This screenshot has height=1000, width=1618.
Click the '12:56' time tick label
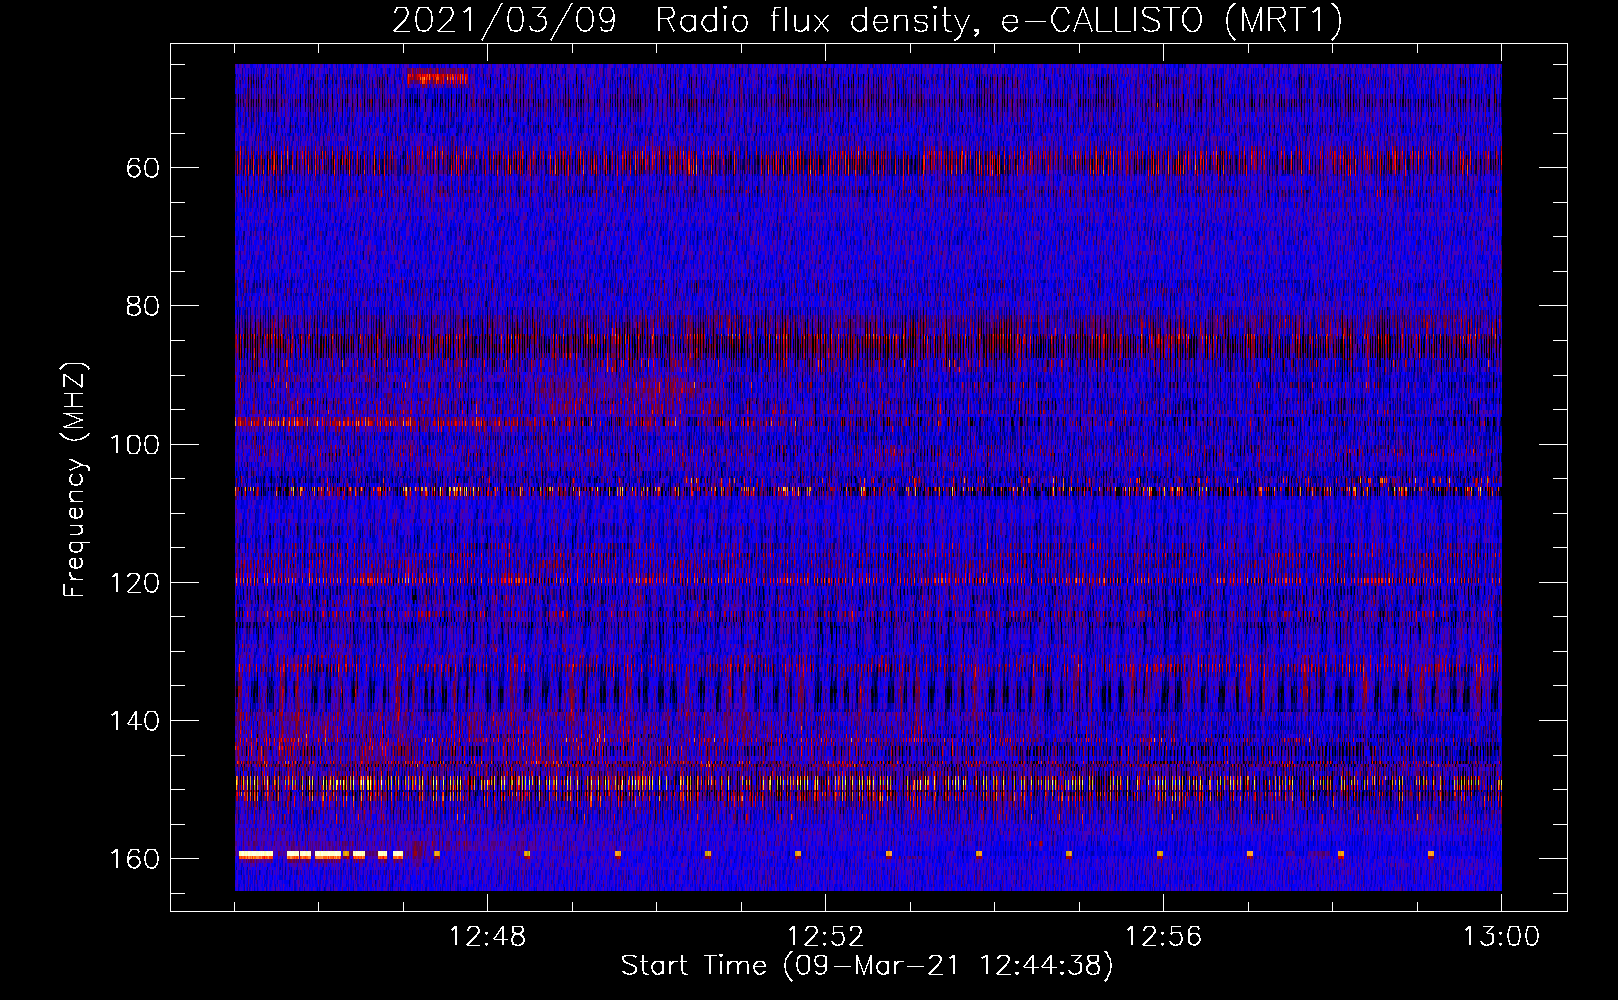click(x=1163, y=937)
